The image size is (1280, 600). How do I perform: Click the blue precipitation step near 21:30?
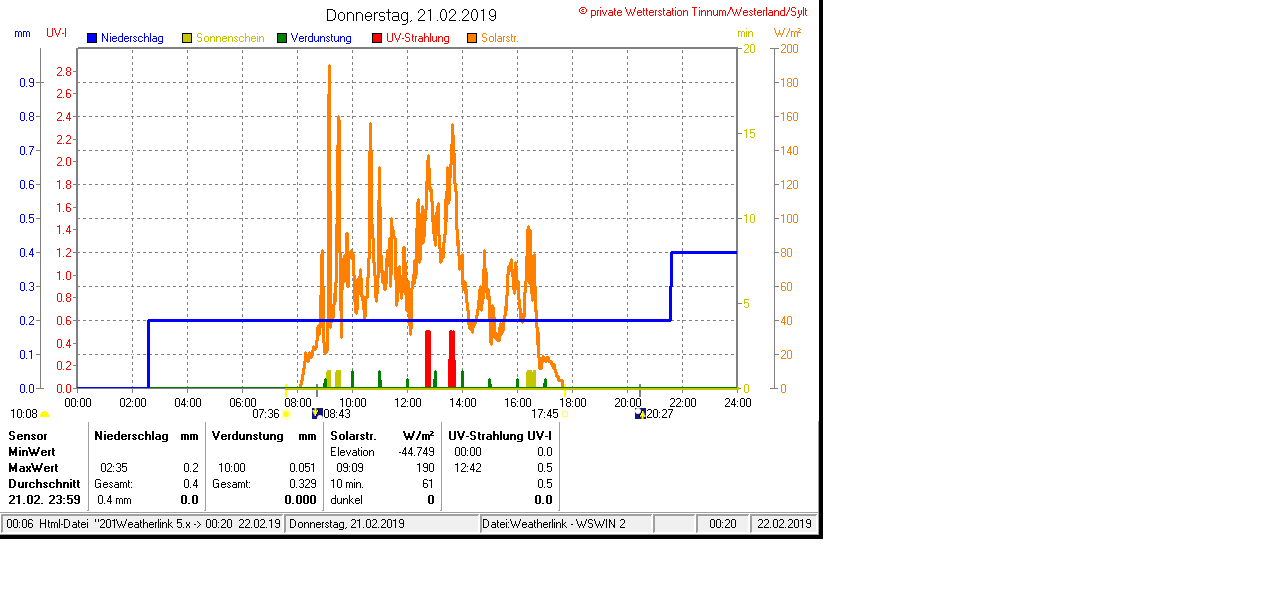(671, 286)
